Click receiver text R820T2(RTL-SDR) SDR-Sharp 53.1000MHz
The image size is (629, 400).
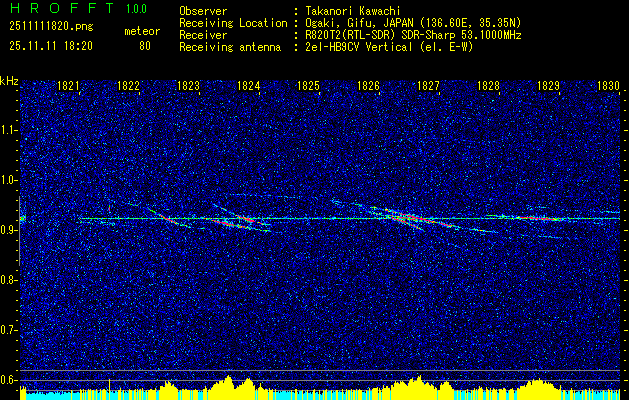413,35
